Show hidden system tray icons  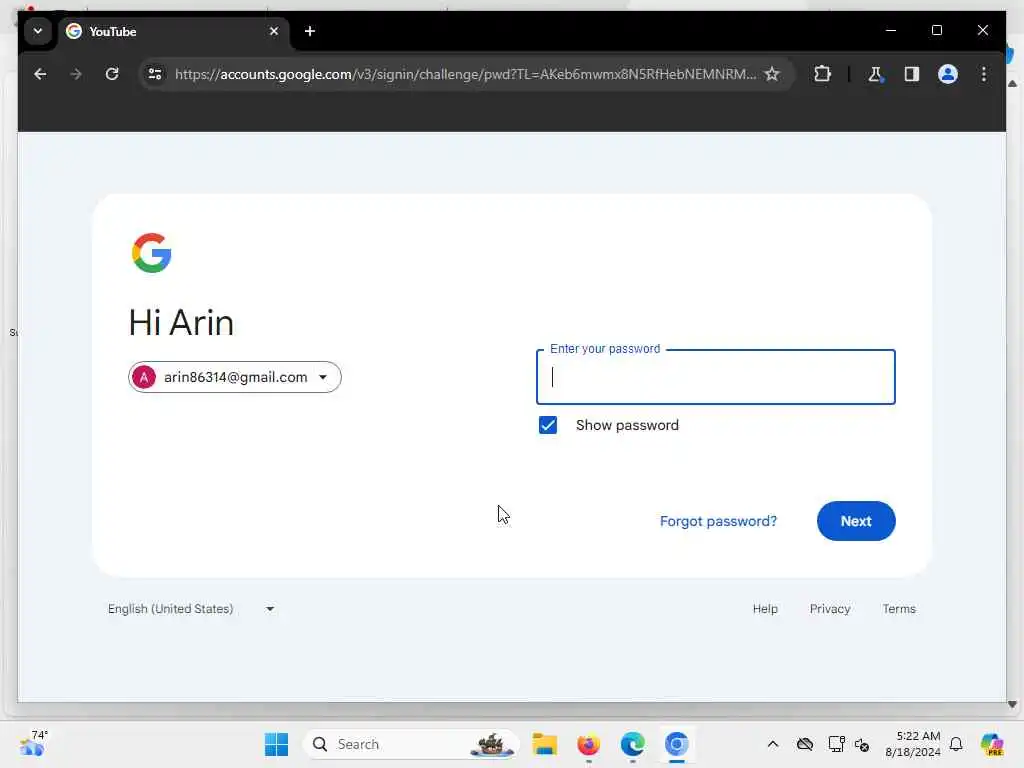click(773, 744)
